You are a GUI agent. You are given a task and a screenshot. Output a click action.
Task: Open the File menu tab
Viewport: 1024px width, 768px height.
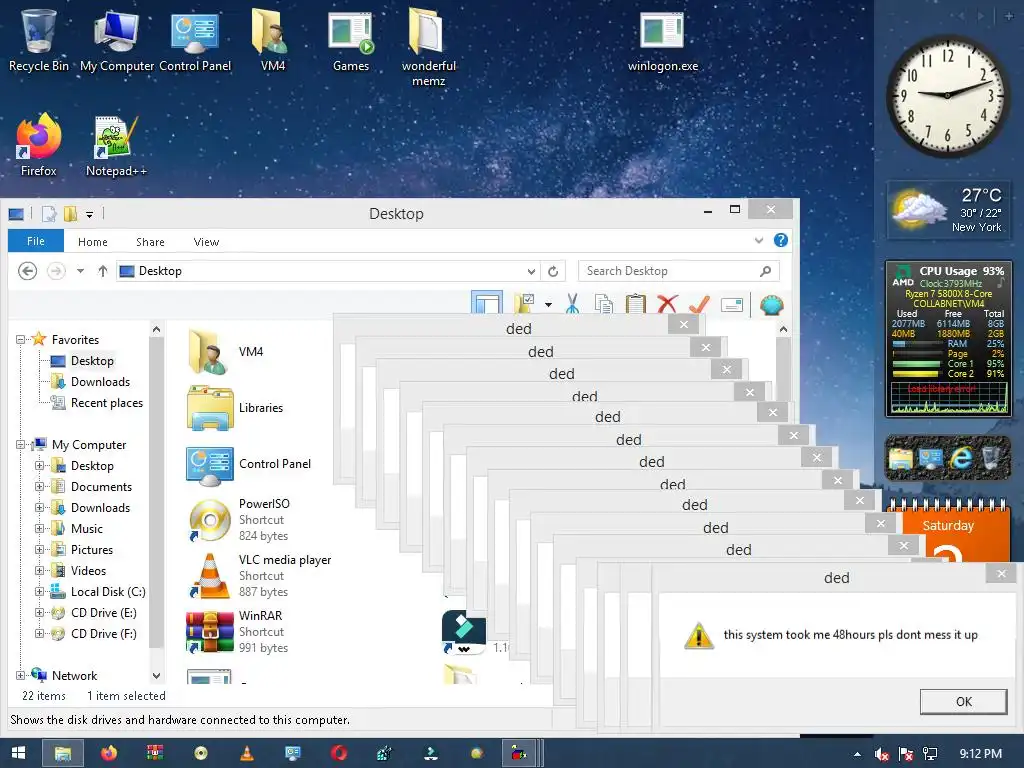coord(36,241)
